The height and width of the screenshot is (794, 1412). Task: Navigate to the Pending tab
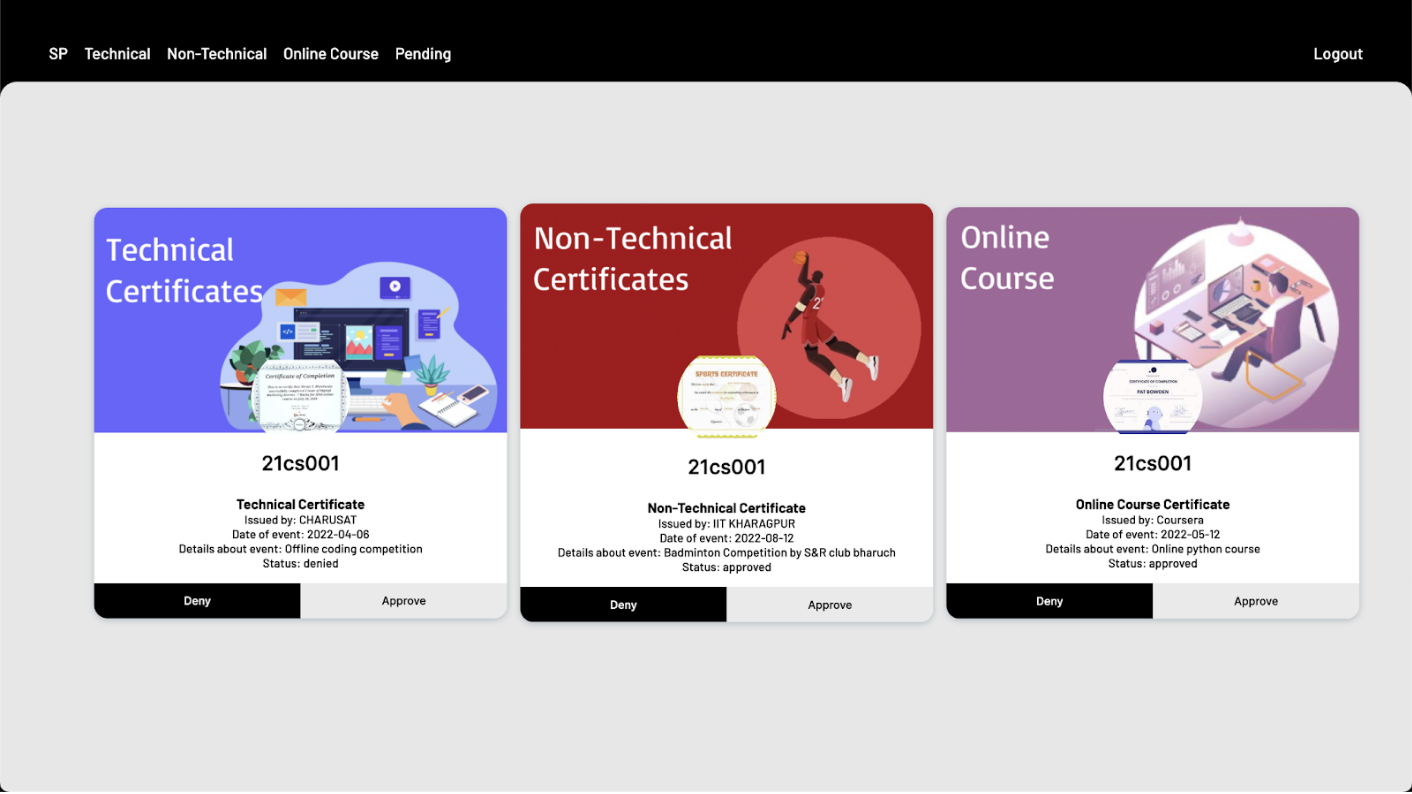(x=422, y=54)
